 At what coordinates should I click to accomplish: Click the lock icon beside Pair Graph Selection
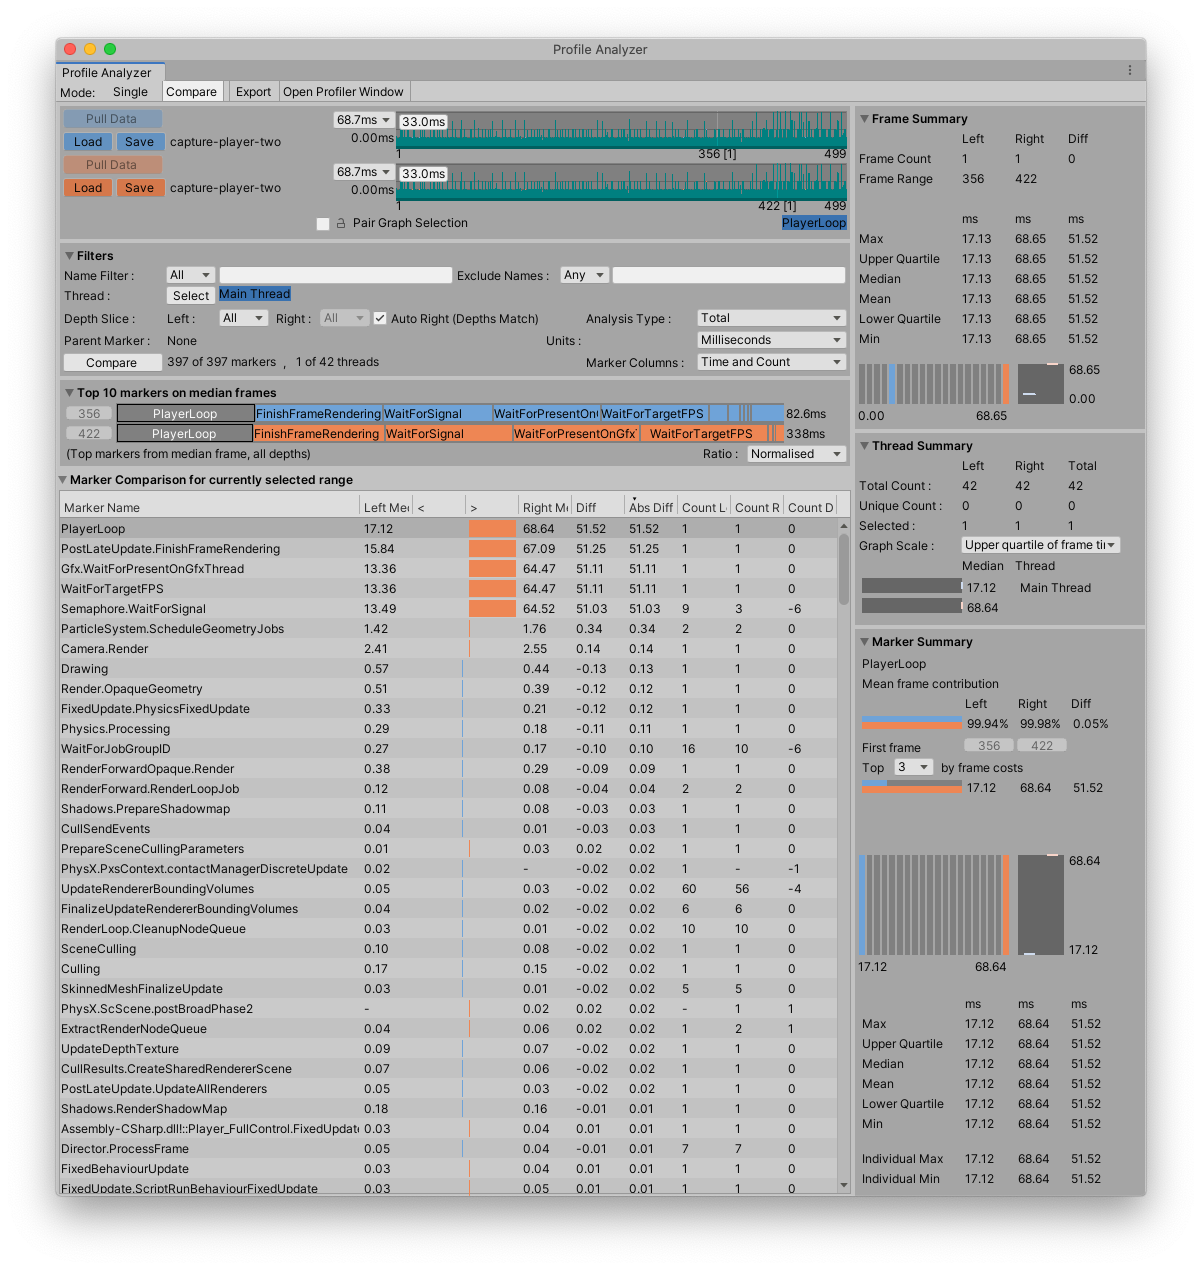click(341, 224)
